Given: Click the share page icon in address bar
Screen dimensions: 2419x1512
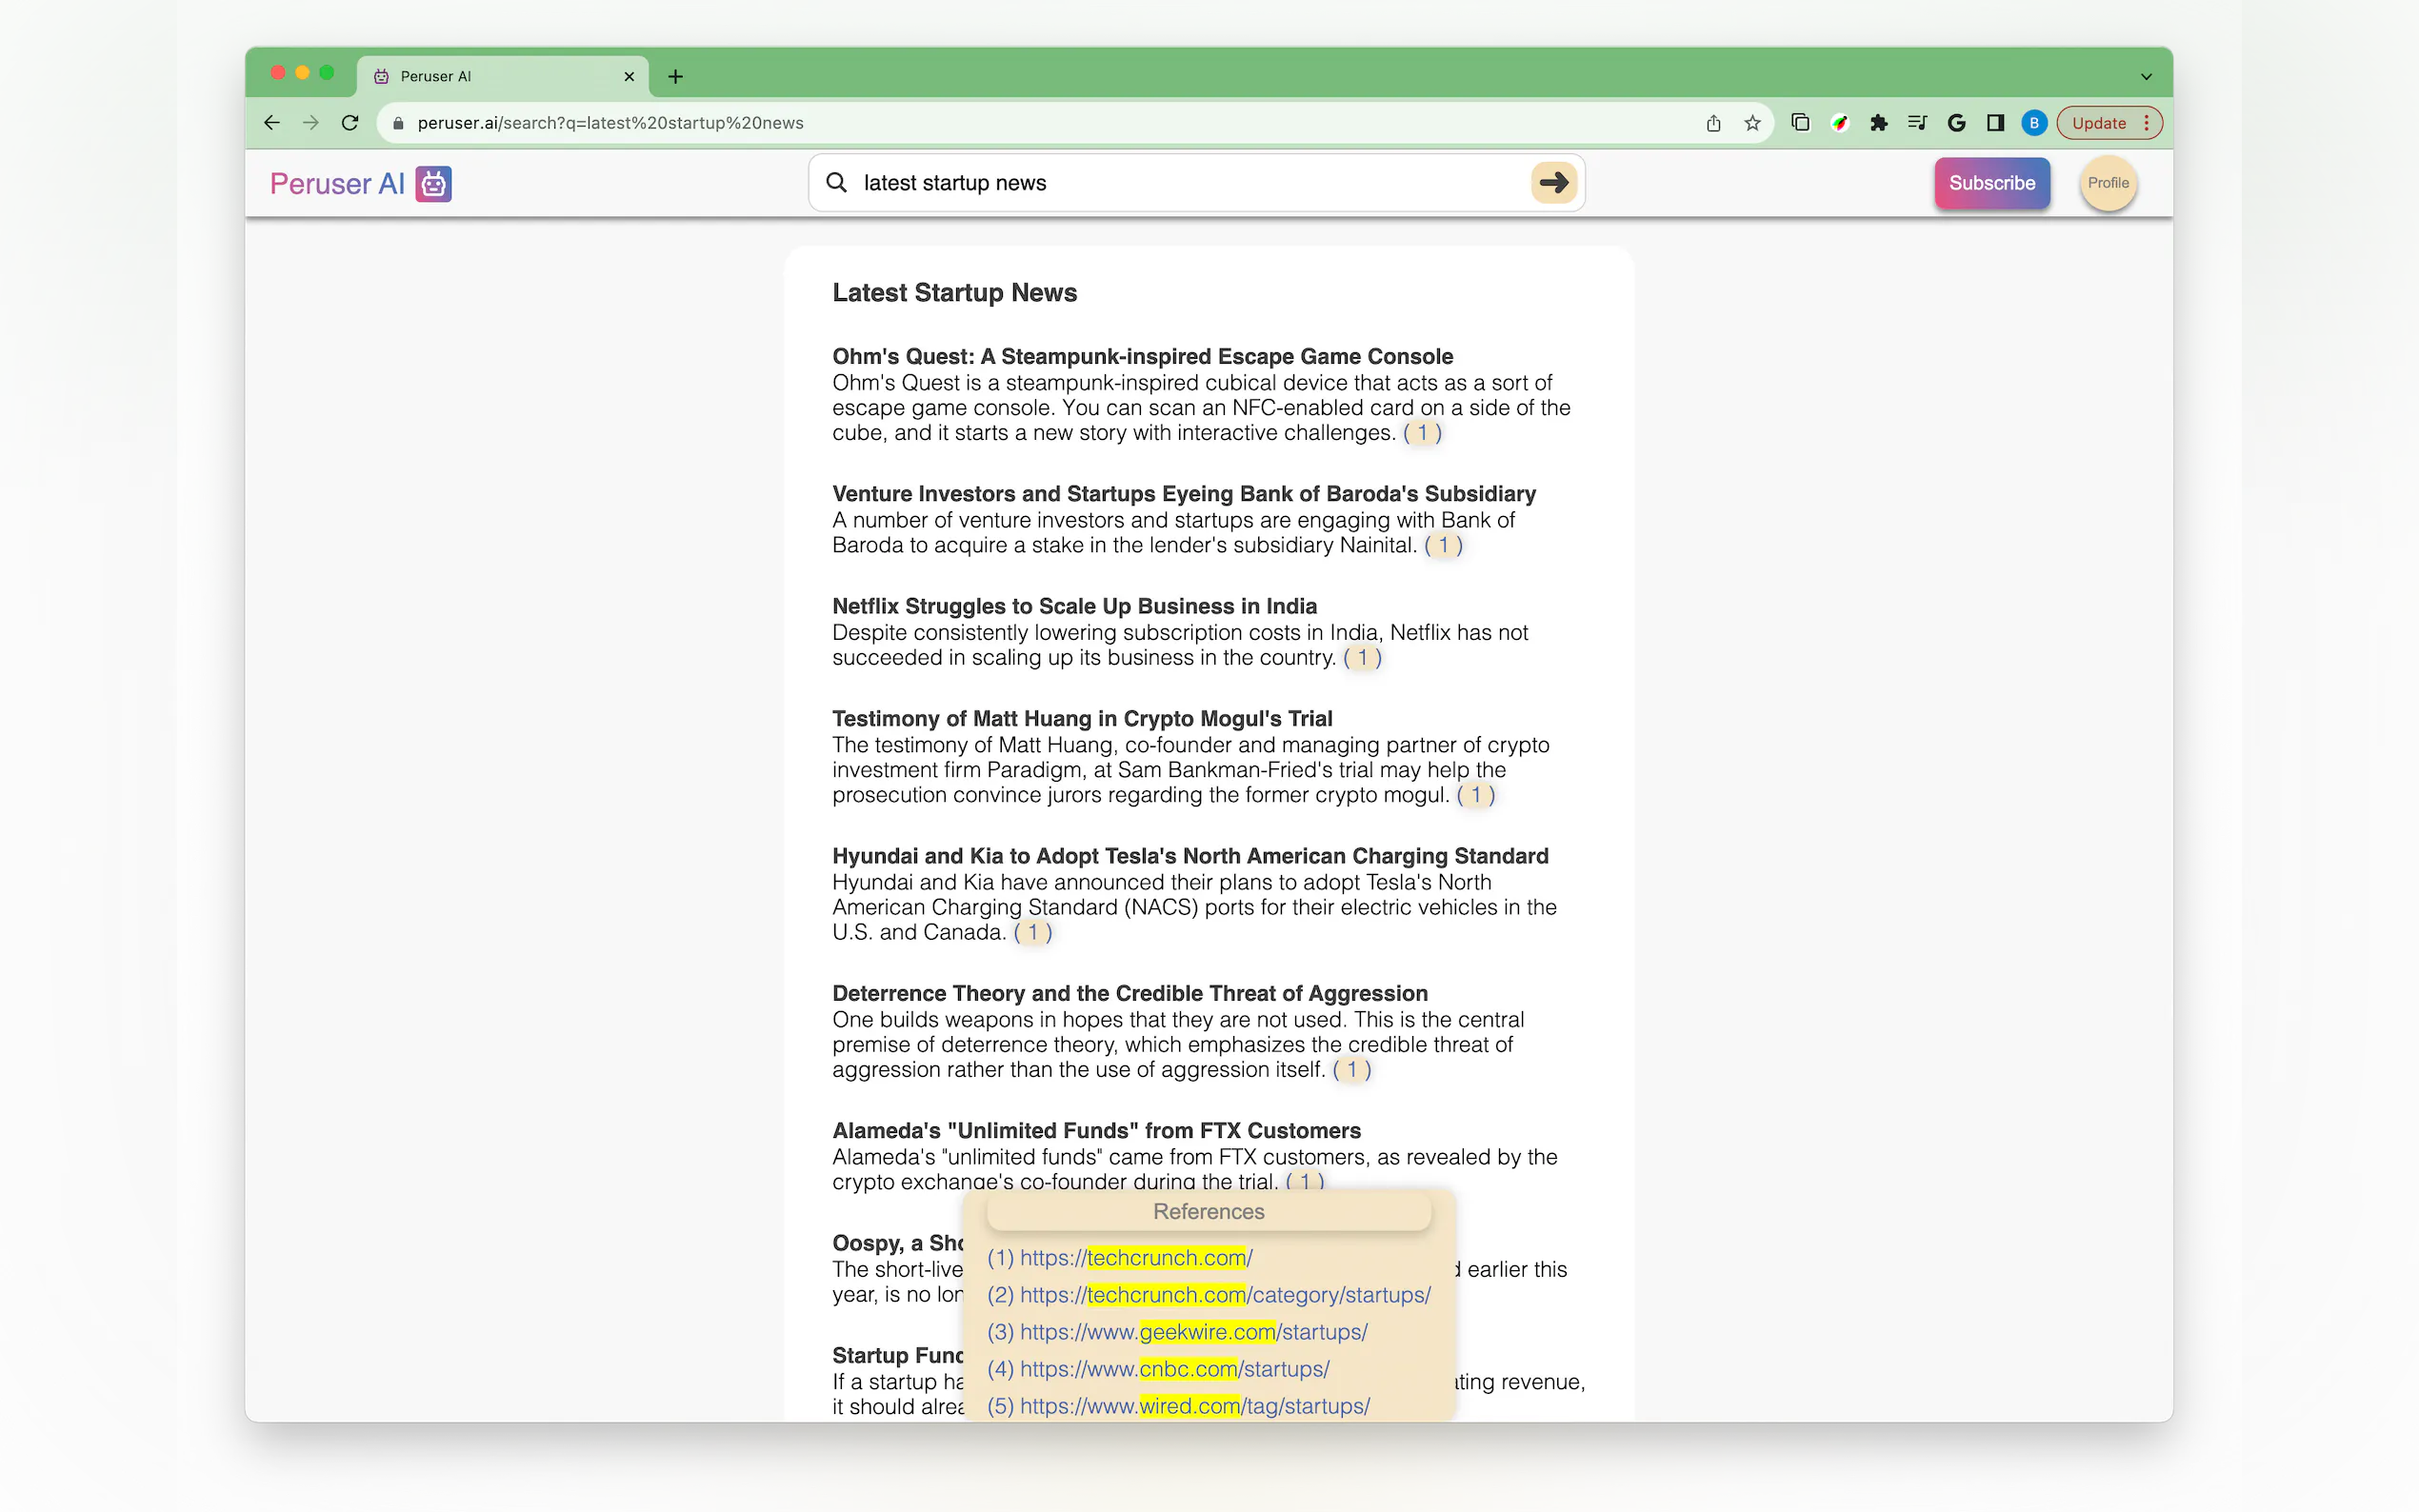Looking at the screenshot, I should coord(1713,123).
